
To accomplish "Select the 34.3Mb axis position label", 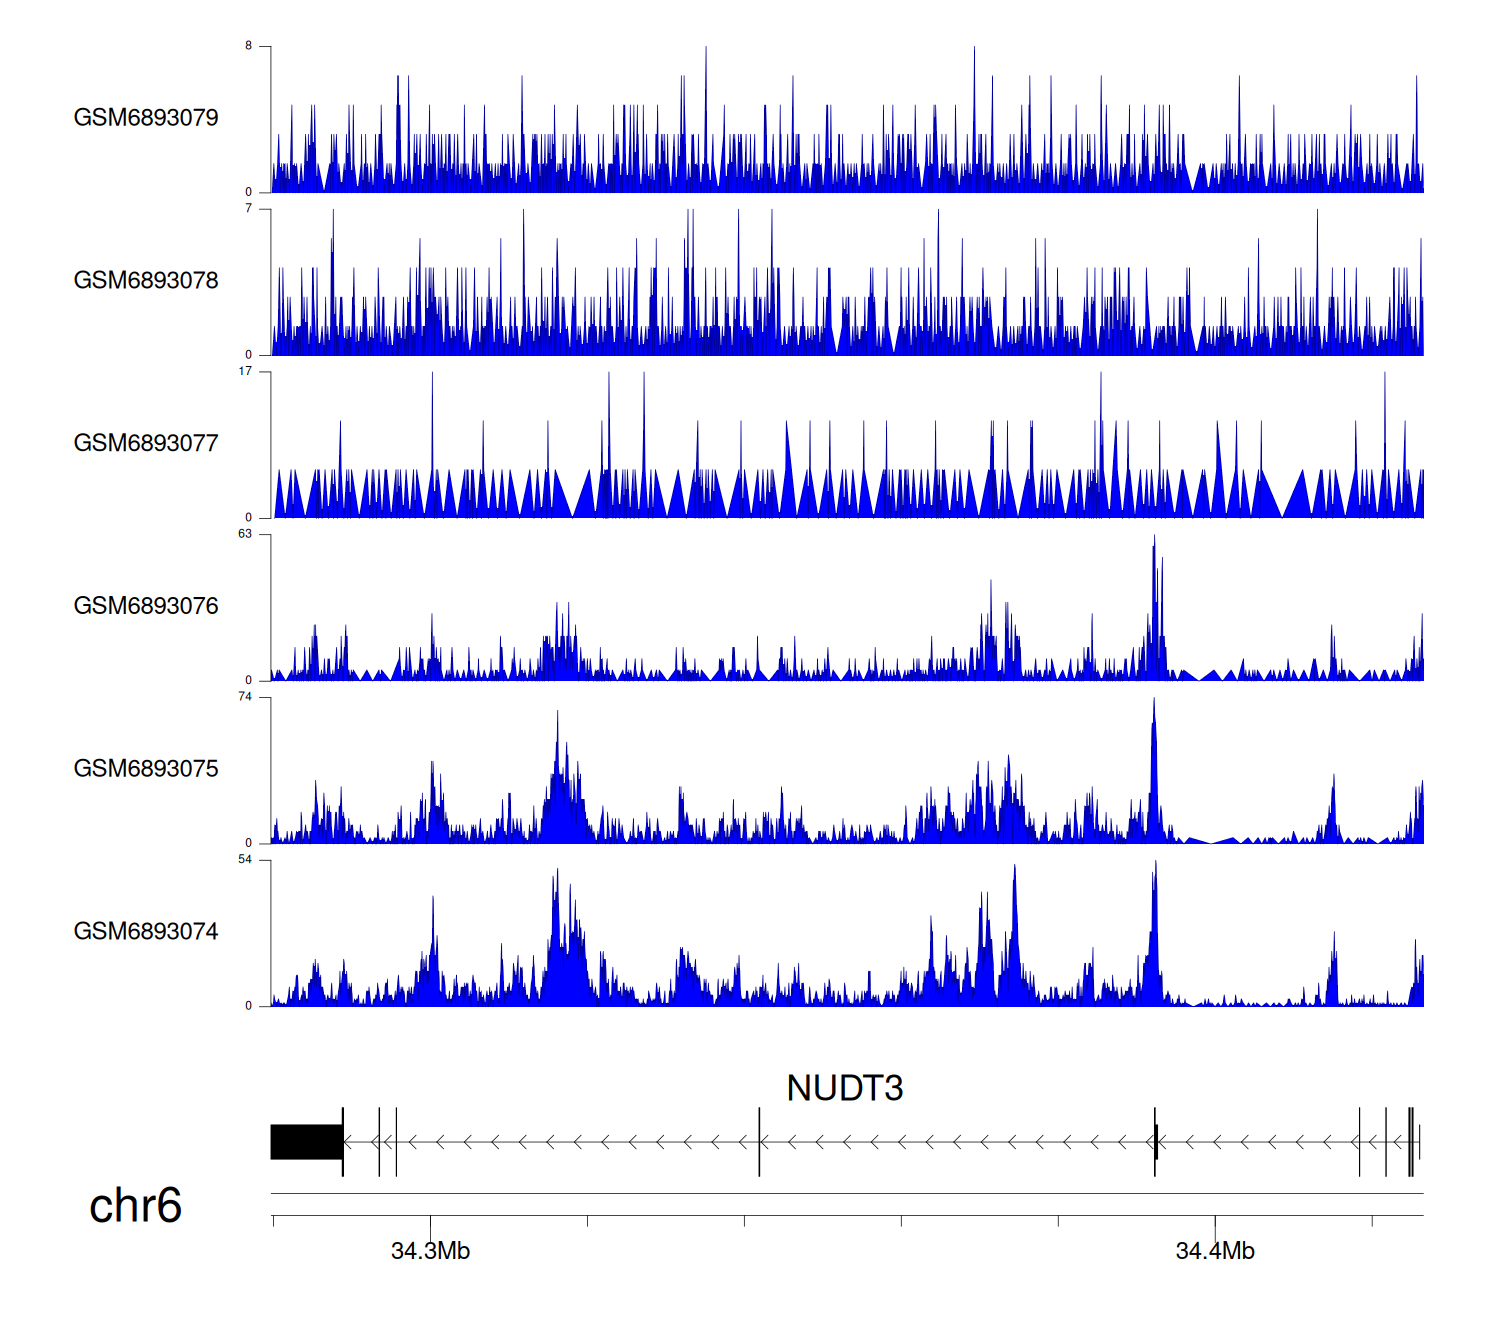I will pos(430,1251).
